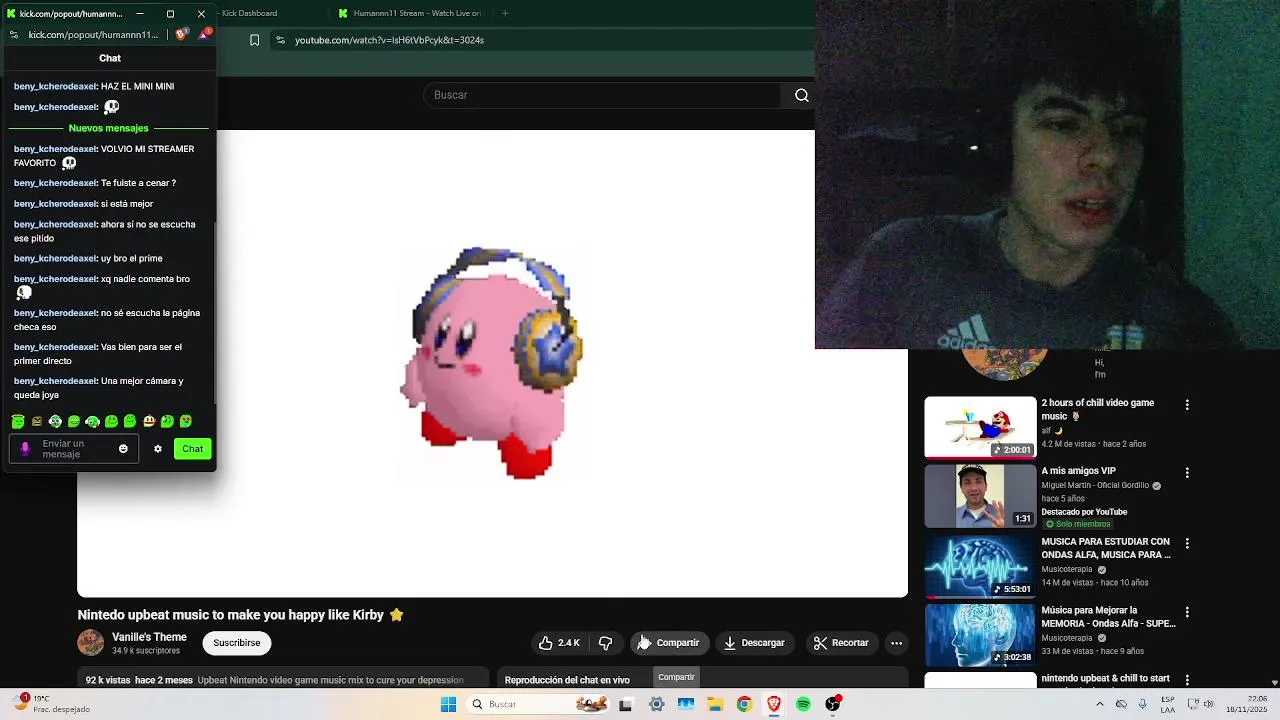Open Google Chrome from taskbar

pos(744,704)
